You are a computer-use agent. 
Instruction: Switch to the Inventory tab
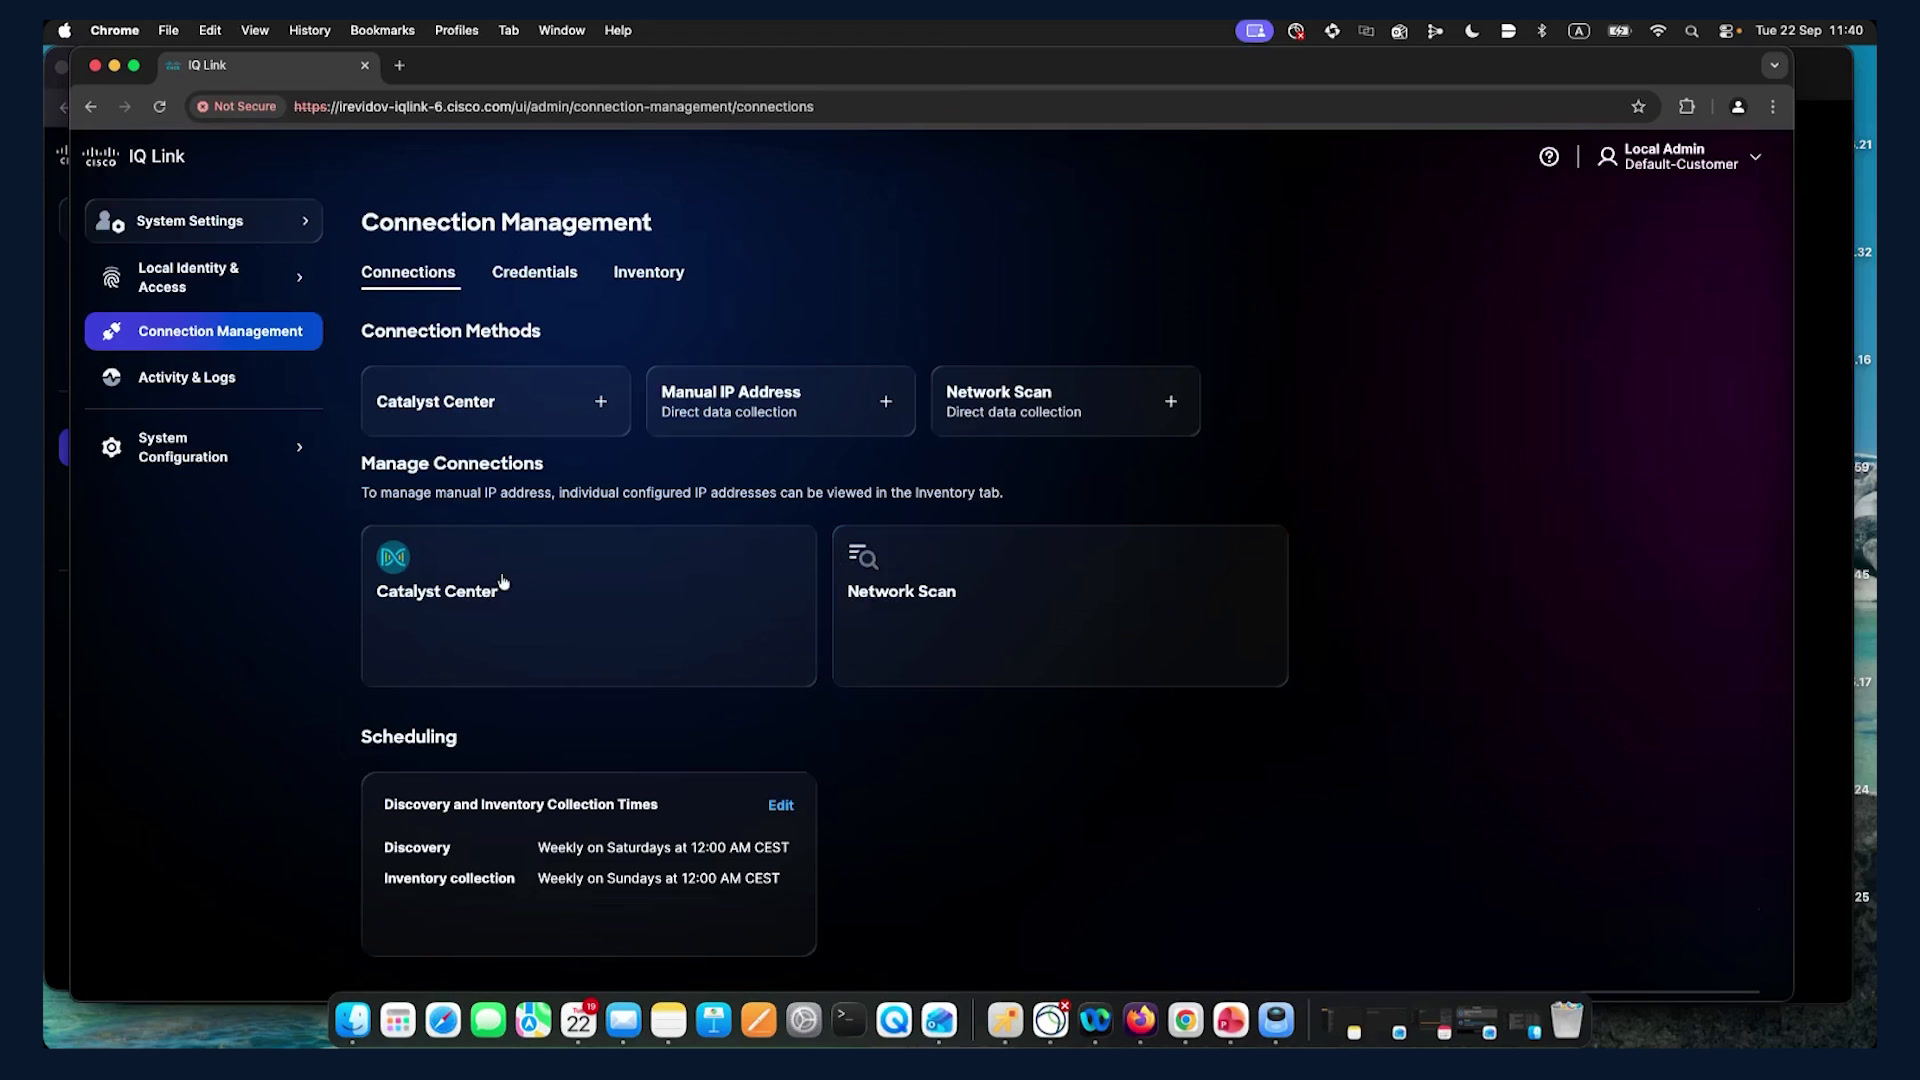point(648,272)
